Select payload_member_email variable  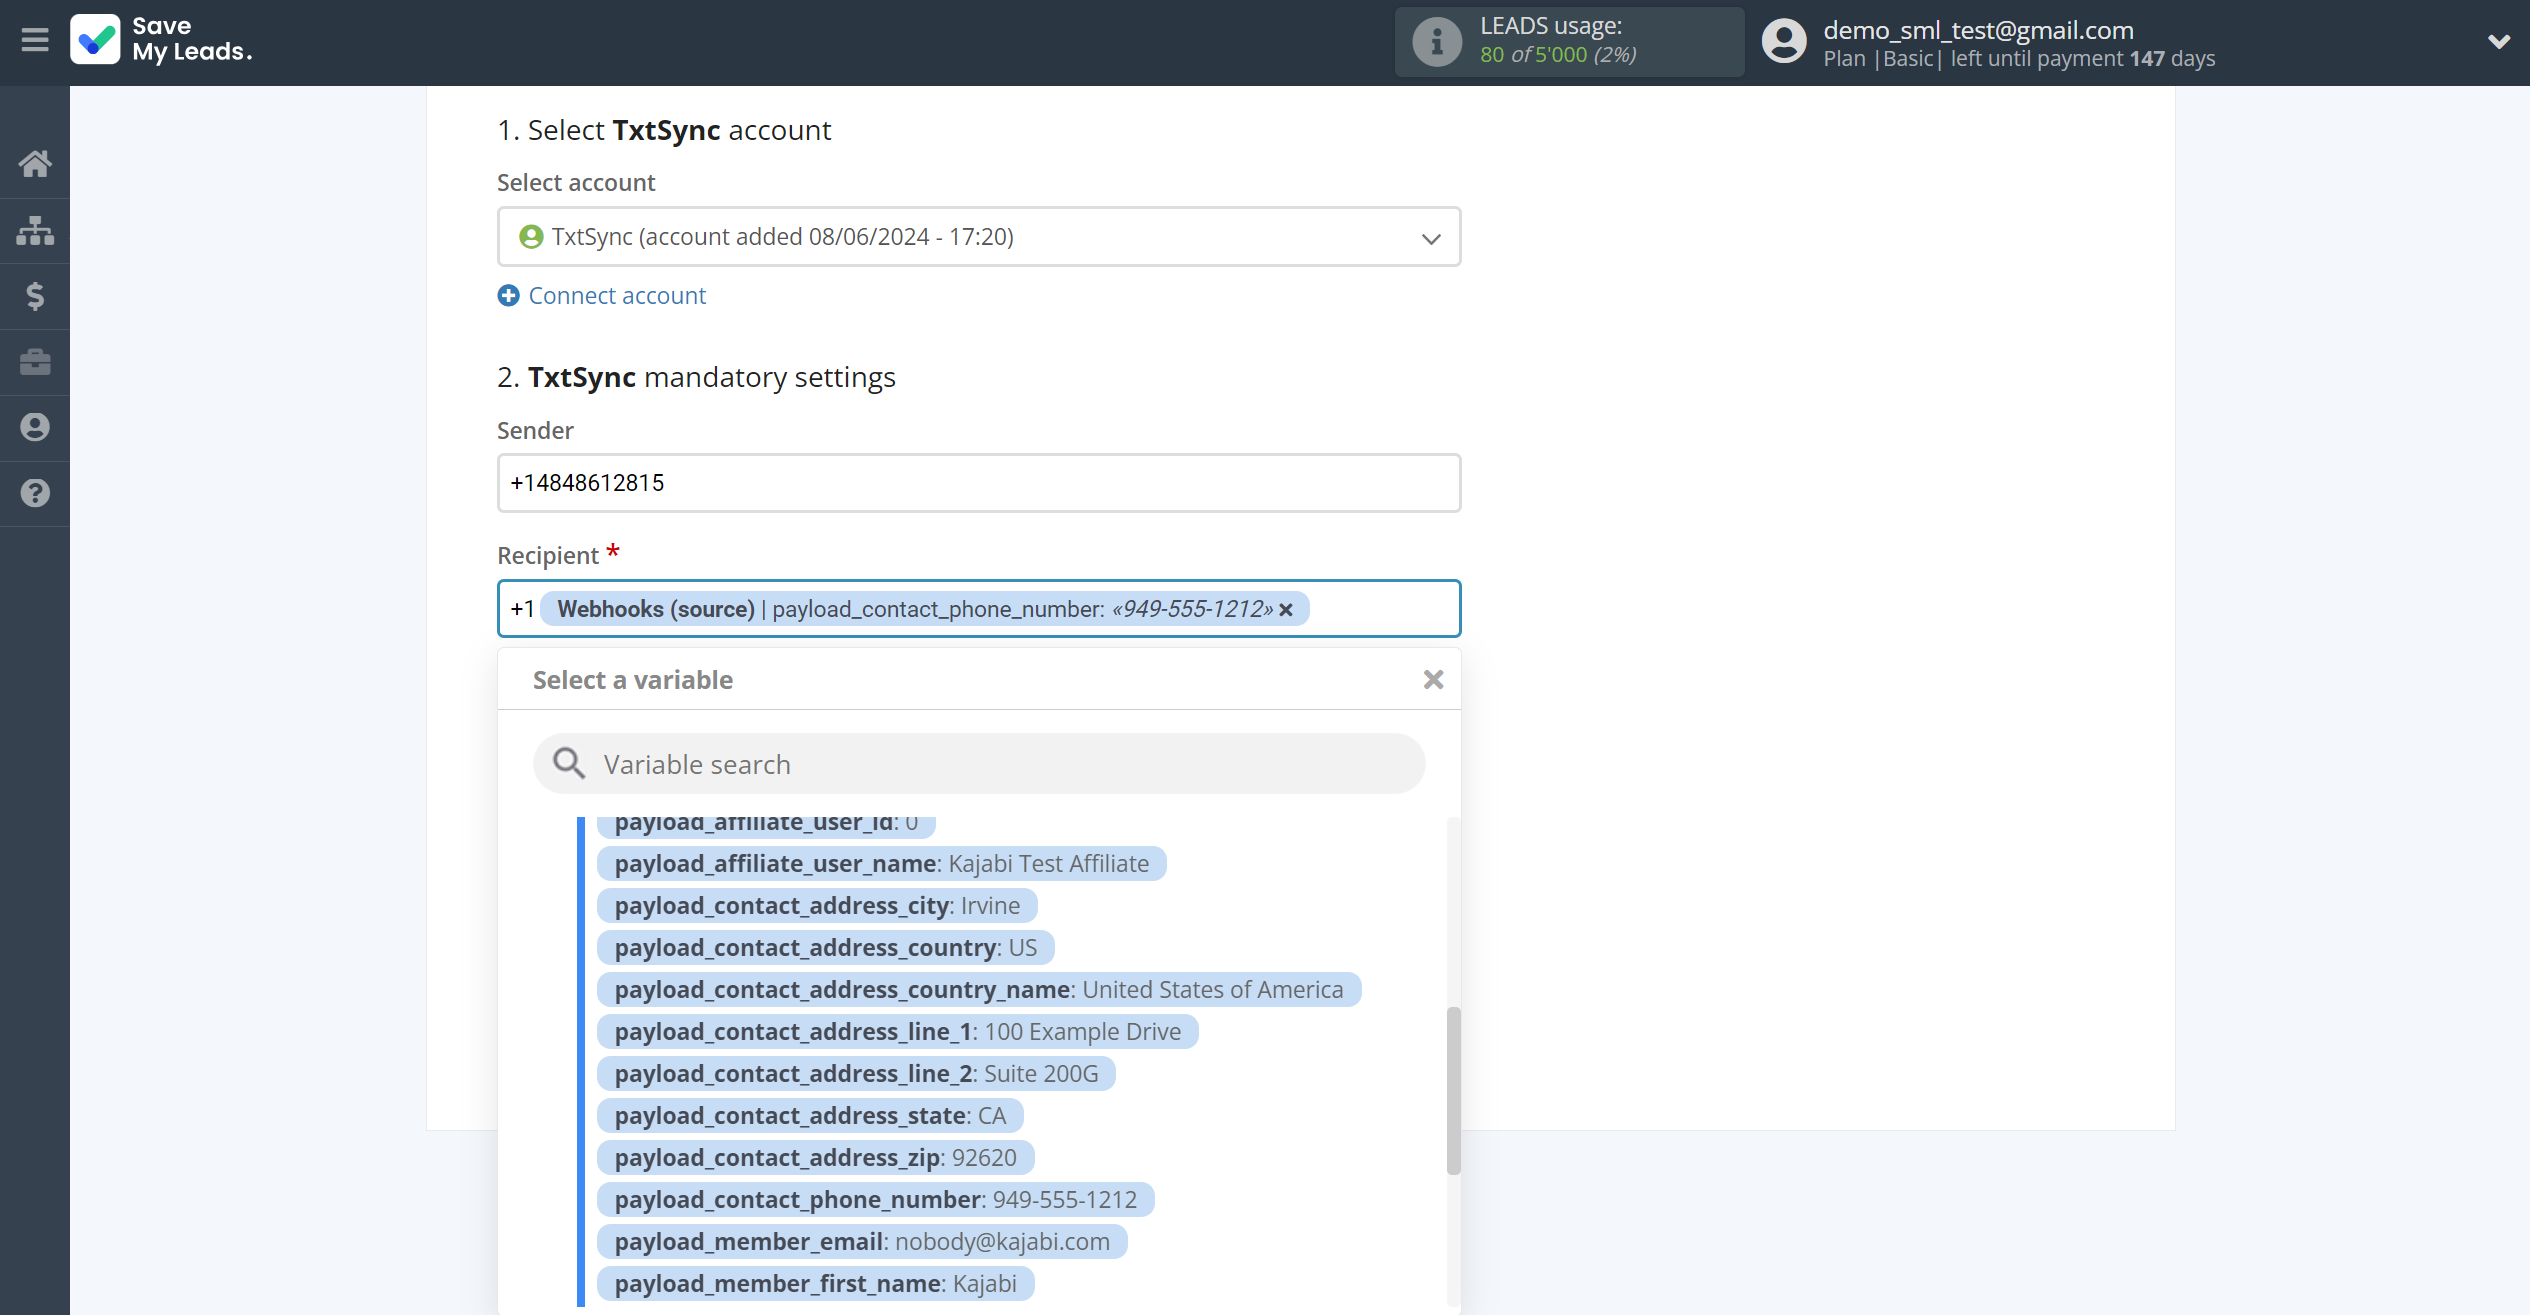pos(862,1242)
